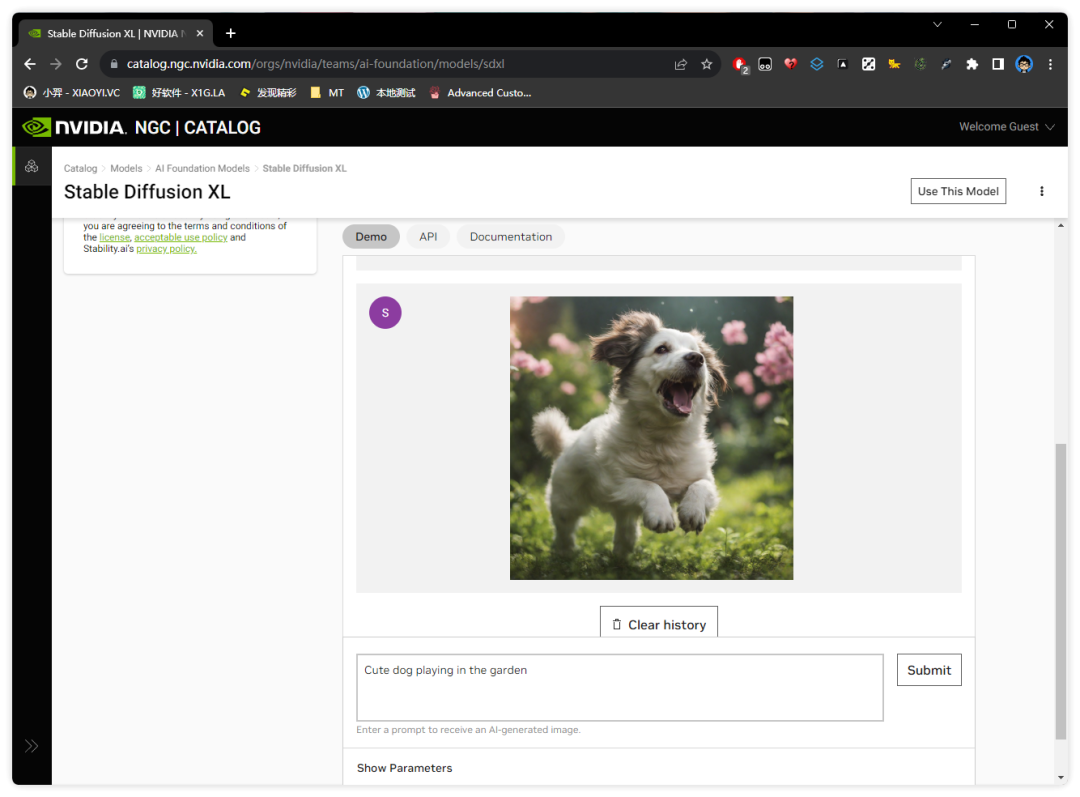Switch to the API tab

click(x=428, y=237)
